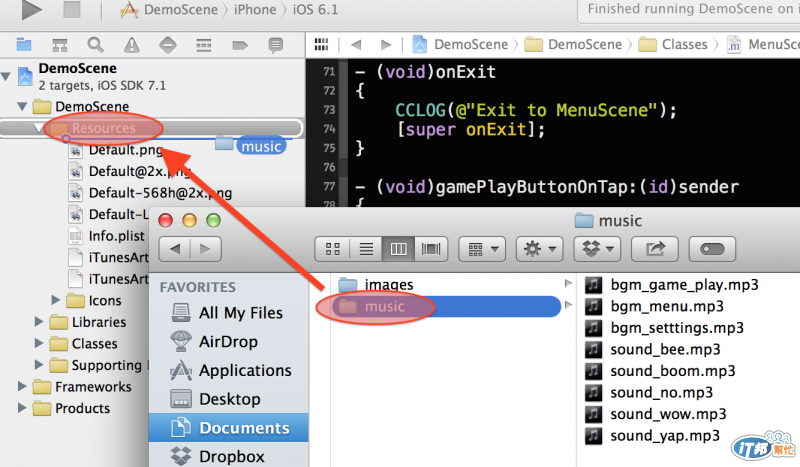Open All My Files in Finder sidebar
This screenshot has width=800, height=467.
click(x=227, y=312)
